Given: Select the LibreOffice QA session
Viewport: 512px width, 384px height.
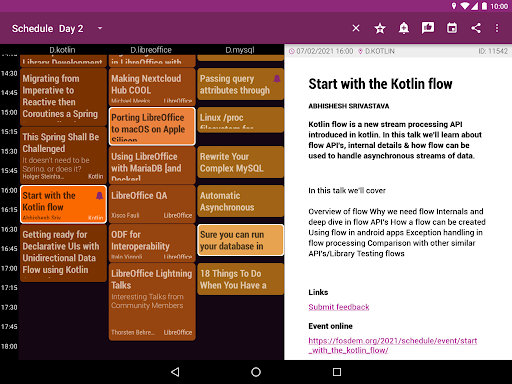Looking at the screenshot, I should 152,204.
